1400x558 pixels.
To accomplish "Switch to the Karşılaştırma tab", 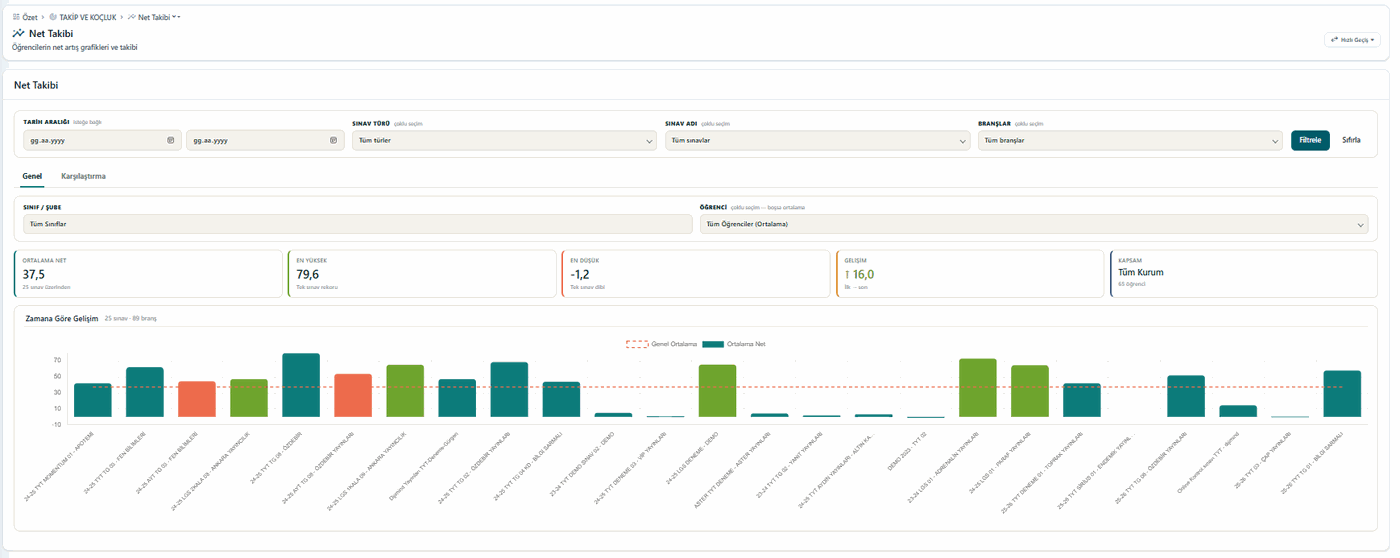I will (x=83, y=176).
